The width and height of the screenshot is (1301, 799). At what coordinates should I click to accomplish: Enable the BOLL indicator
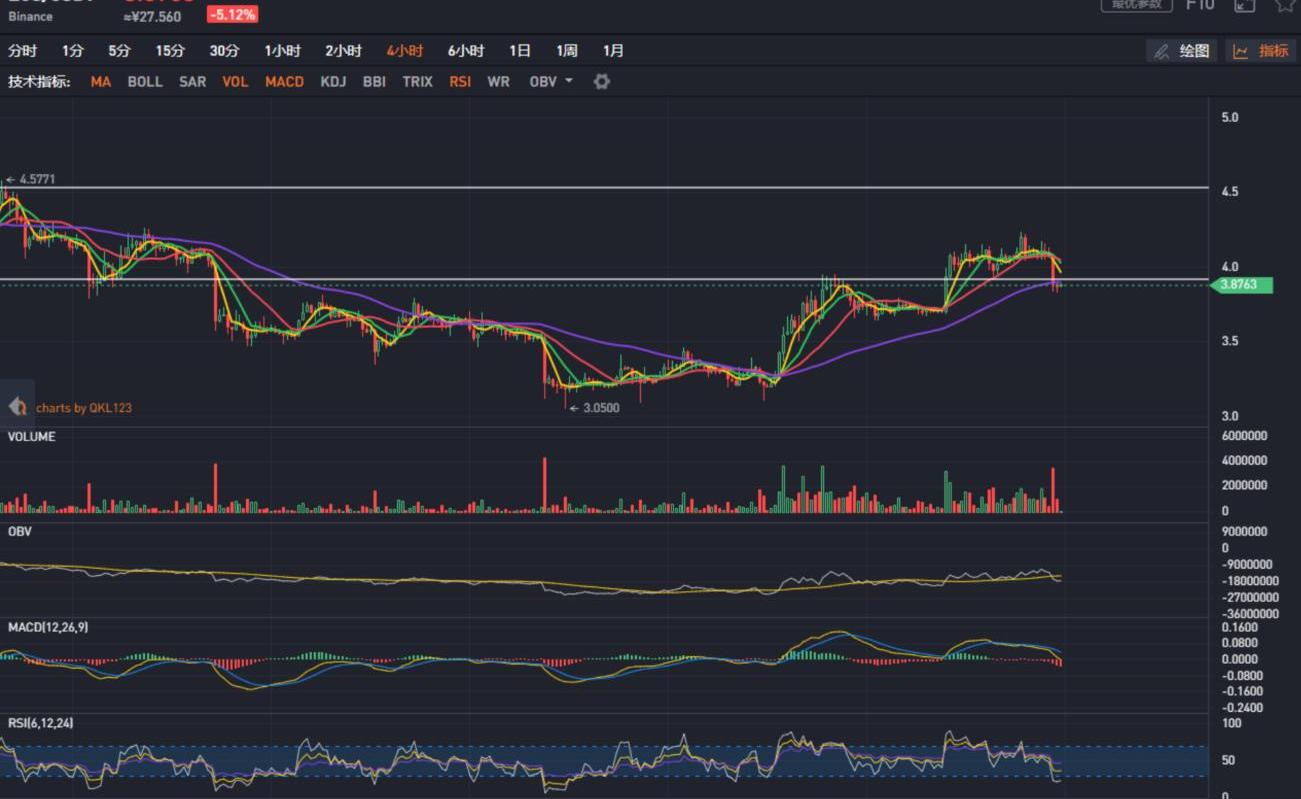point(145,82)
